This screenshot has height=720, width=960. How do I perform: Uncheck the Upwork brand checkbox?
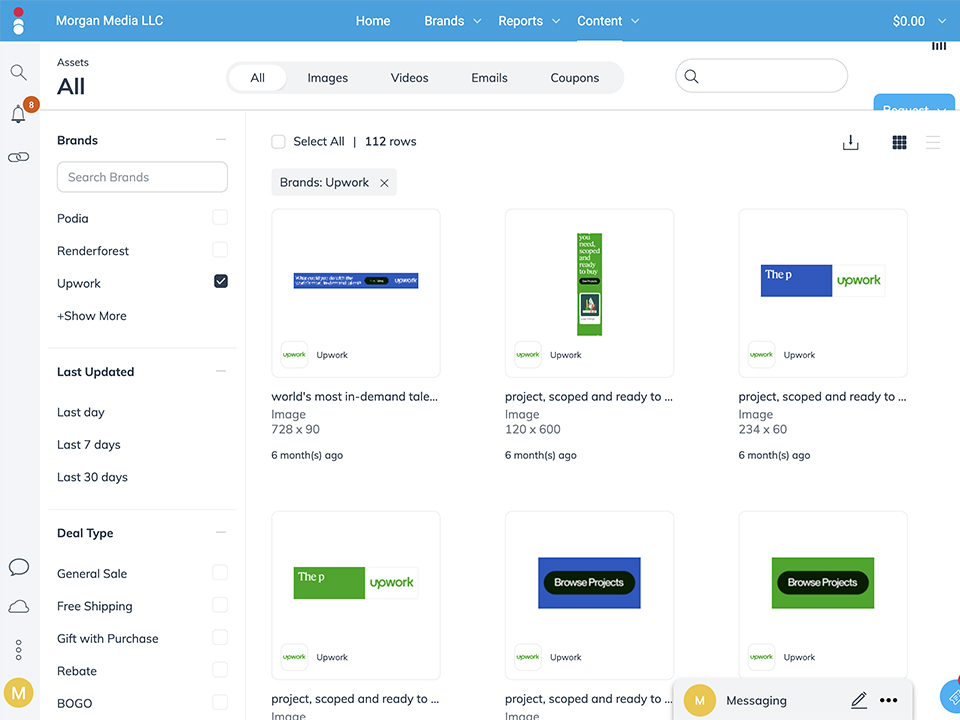pyautogui.click(x=221, y=282)
